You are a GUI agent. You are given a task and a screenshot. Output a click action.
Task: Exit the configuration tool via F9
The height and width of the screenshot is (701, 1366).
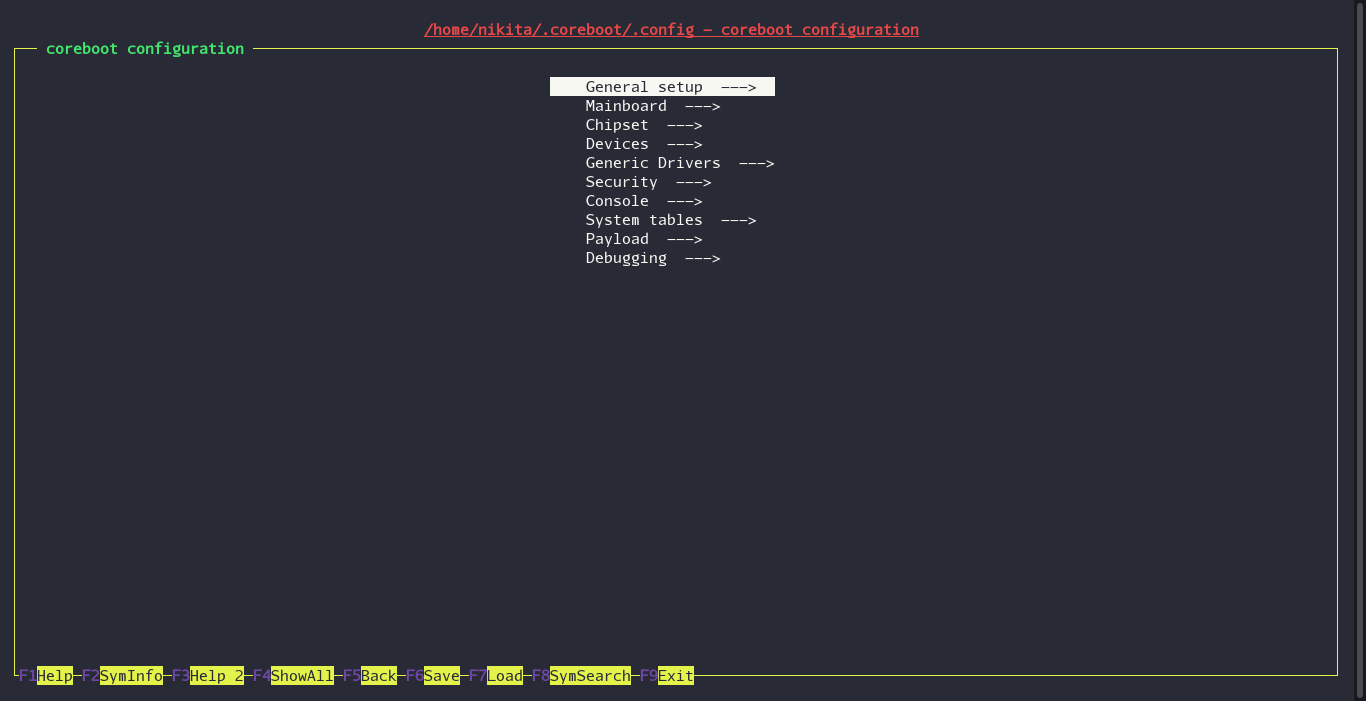pos(675,675)
